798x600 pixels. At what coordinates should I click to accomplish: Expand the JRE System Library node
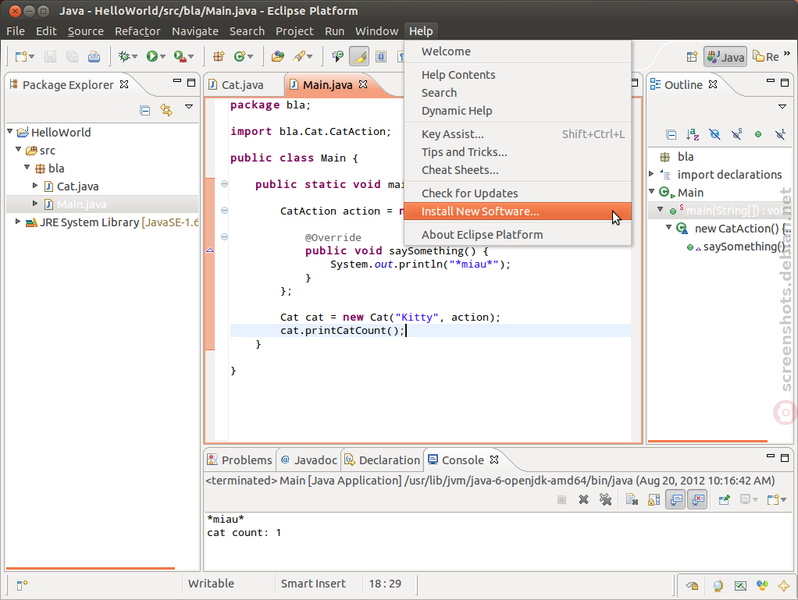click(x=18, y=221)
